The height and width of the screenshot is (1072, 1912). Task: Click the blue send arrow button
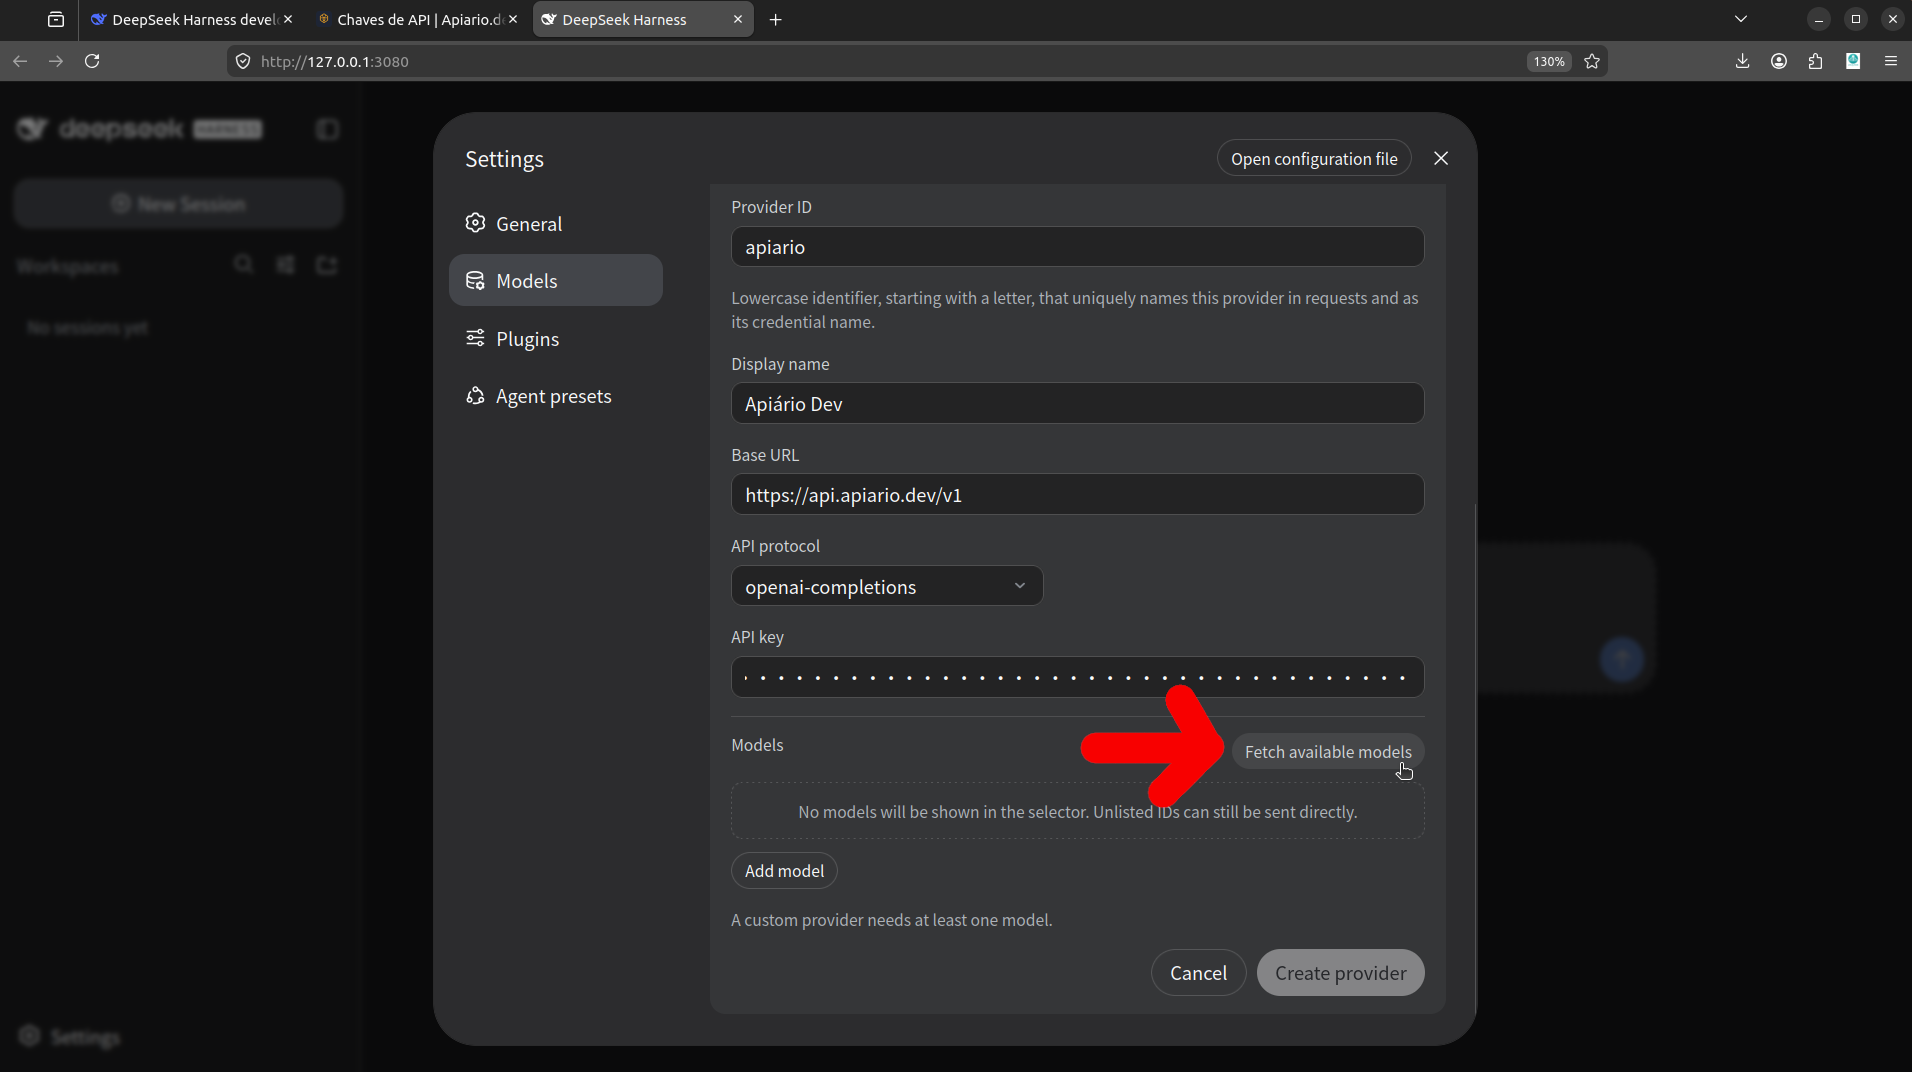coord(1621,659)
